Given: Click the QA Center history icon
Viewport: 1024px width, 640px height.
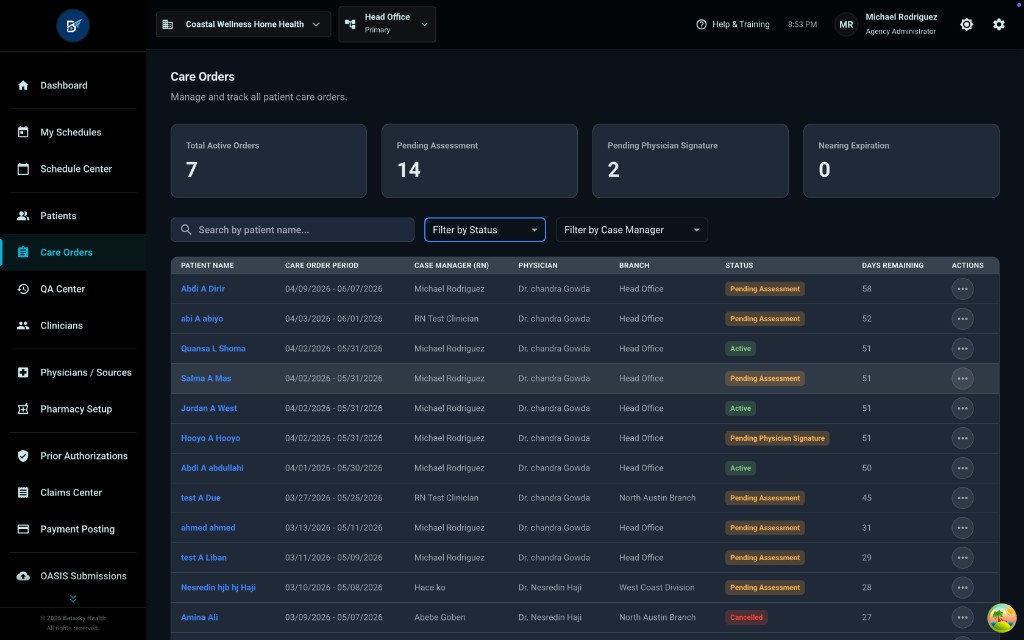Looking at the screenshot, I should click(x=23, y=289).
